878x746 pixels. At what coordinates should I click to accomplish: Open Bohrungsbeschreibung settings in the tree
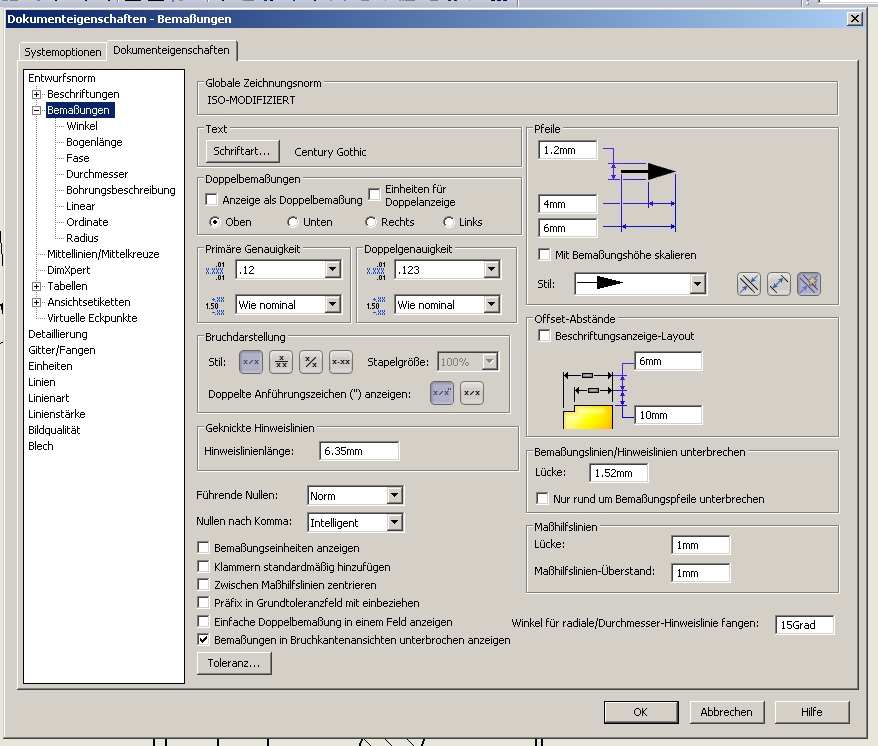click(120, 190)
